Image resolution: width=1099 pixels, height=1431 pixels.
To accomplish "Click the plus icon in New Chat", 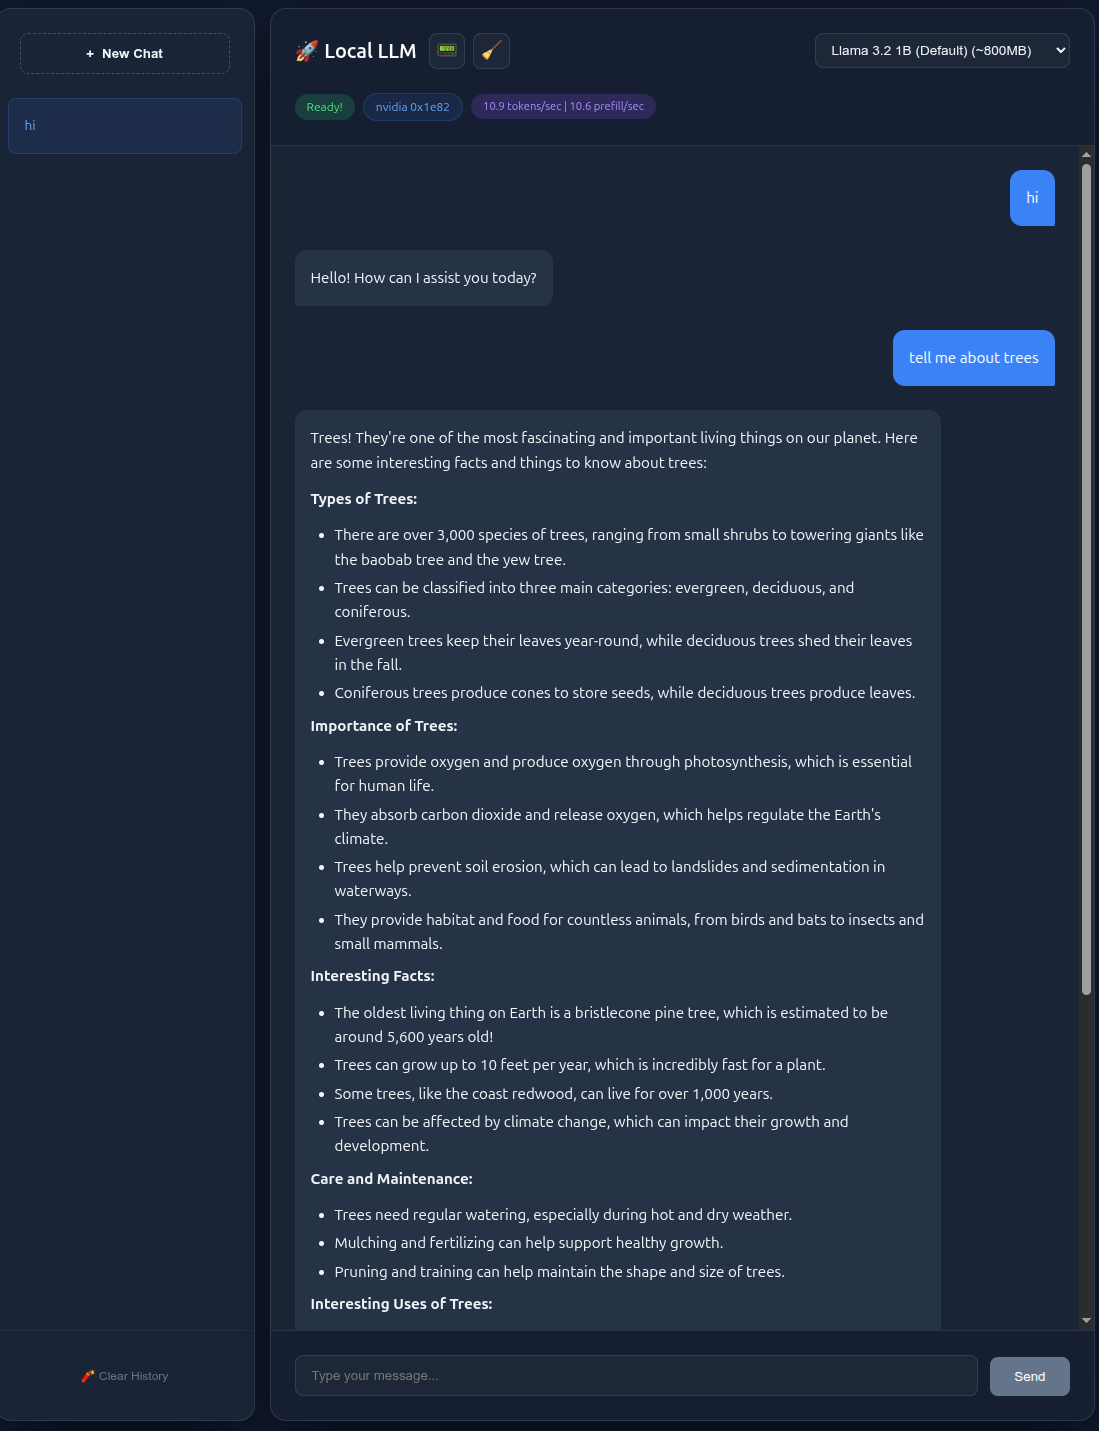I will 90,54.
